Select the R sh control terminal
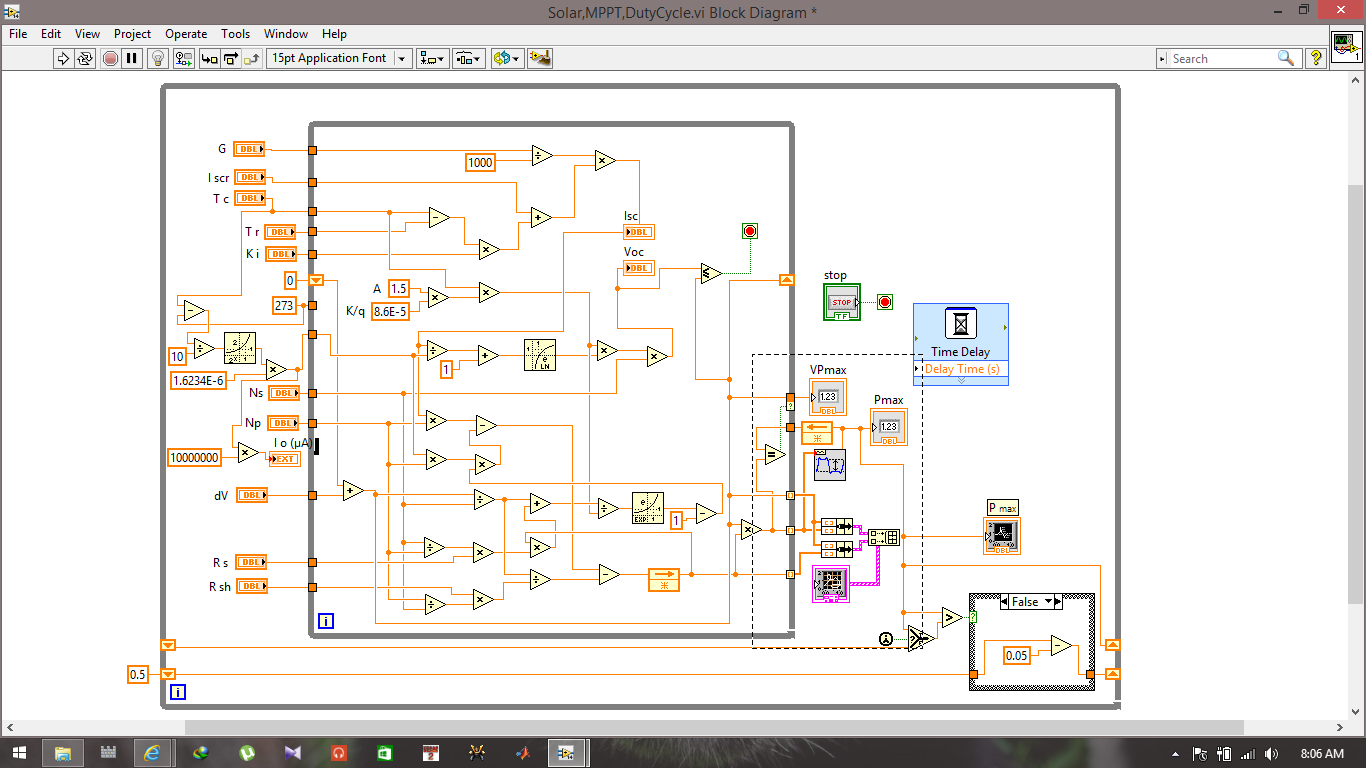The height and width of the screenshot is (768, 1366). [251, 586]
